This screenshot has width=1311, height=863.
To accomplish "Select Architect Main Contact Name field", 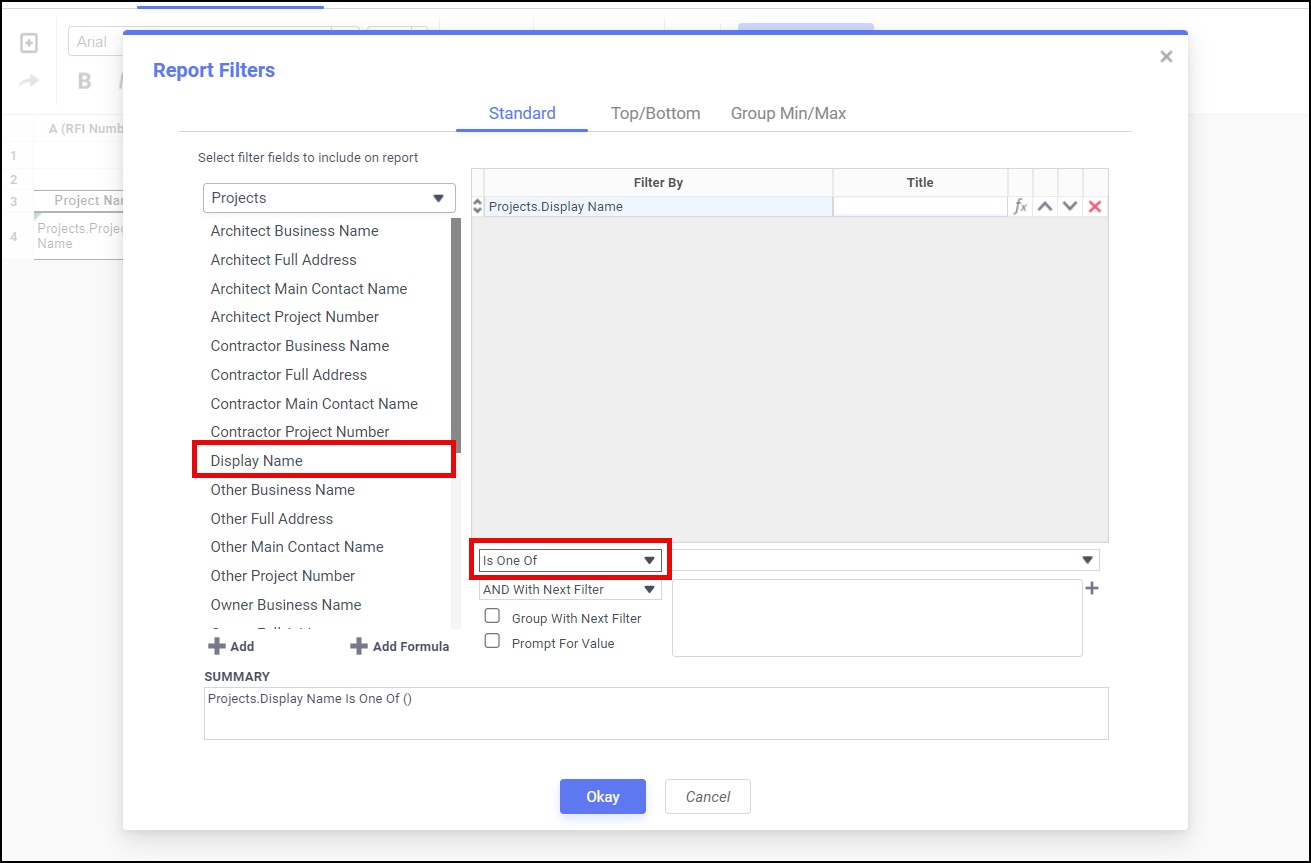I will [309, 289].
